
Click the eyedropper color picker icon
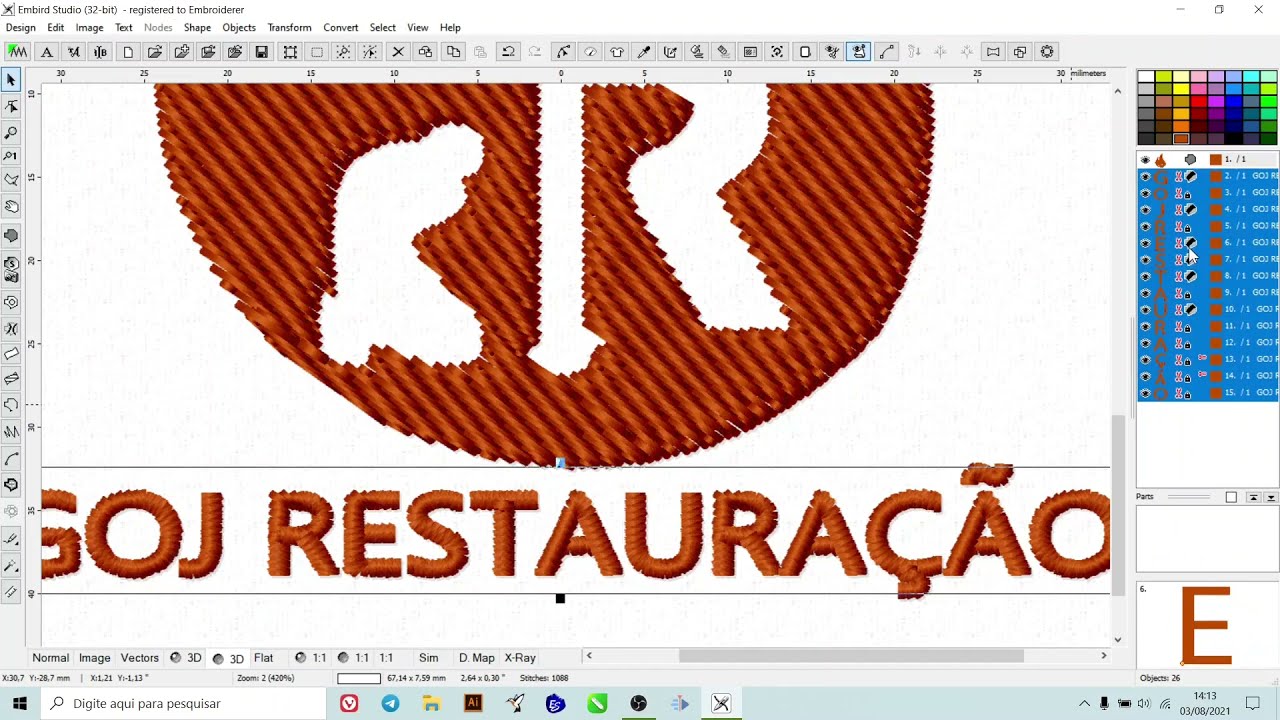644,52
